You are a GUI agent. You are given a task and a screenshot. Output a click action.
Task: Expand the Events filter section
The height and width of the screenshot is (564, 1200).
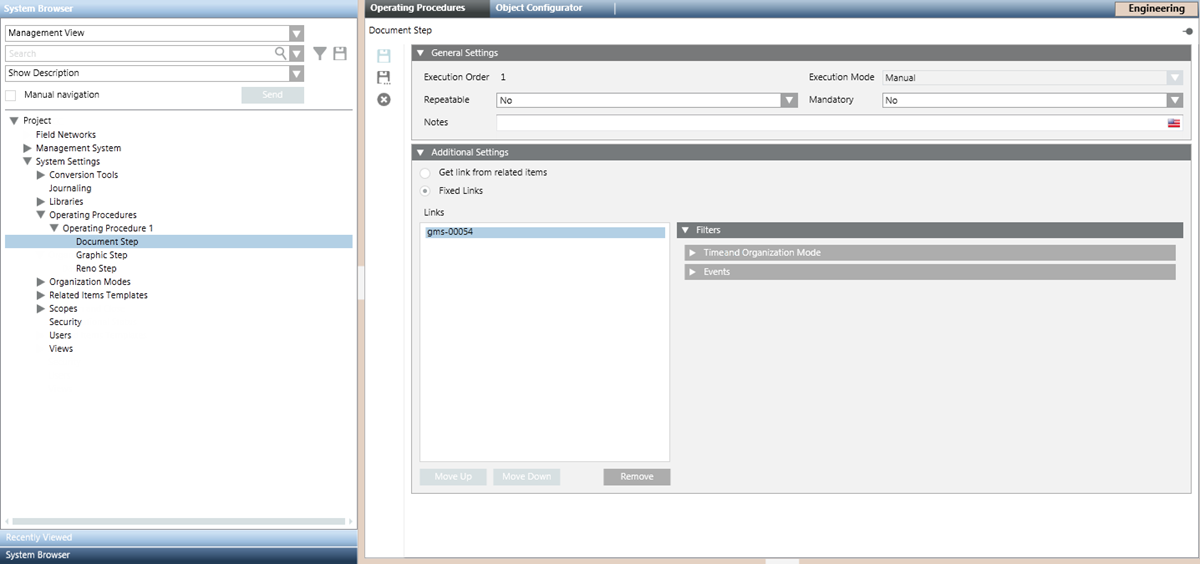(692, 272)
